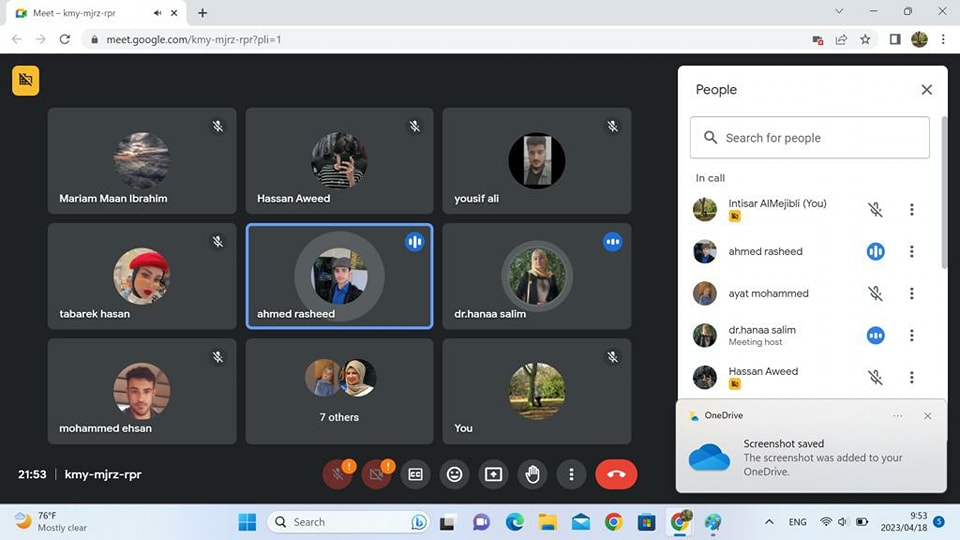Turn on closed captions

click(415, 475)
